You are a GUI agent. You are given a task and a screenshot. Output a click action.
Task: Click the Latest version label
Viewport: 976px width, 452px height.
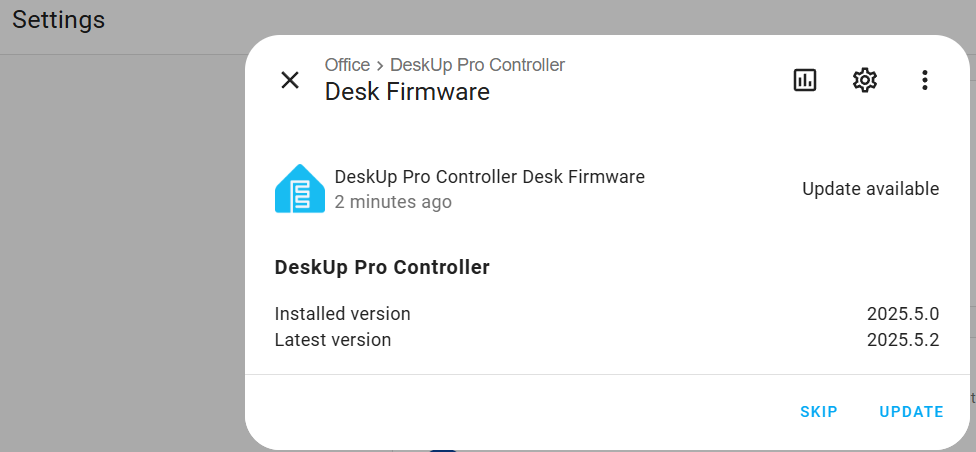(333, 340)
